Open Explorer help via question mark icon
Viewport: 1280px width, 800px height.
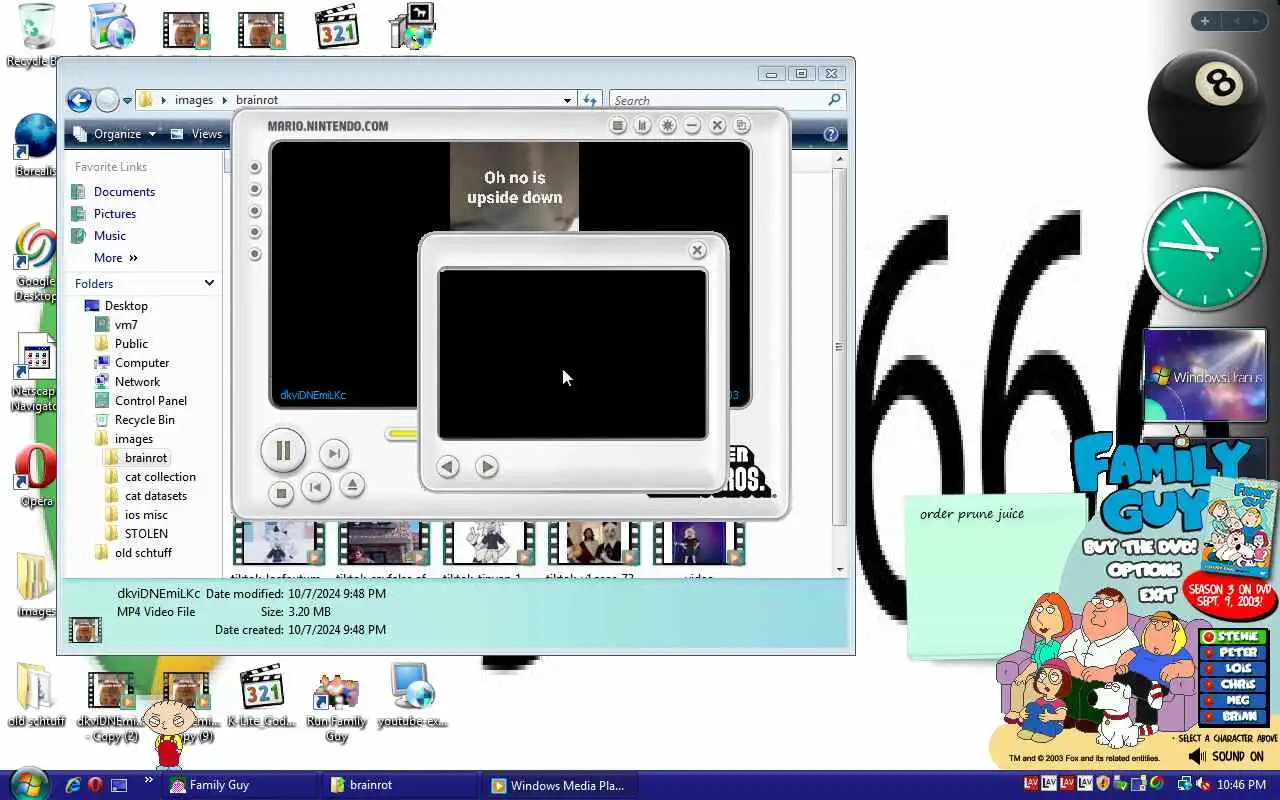point(830,134)
